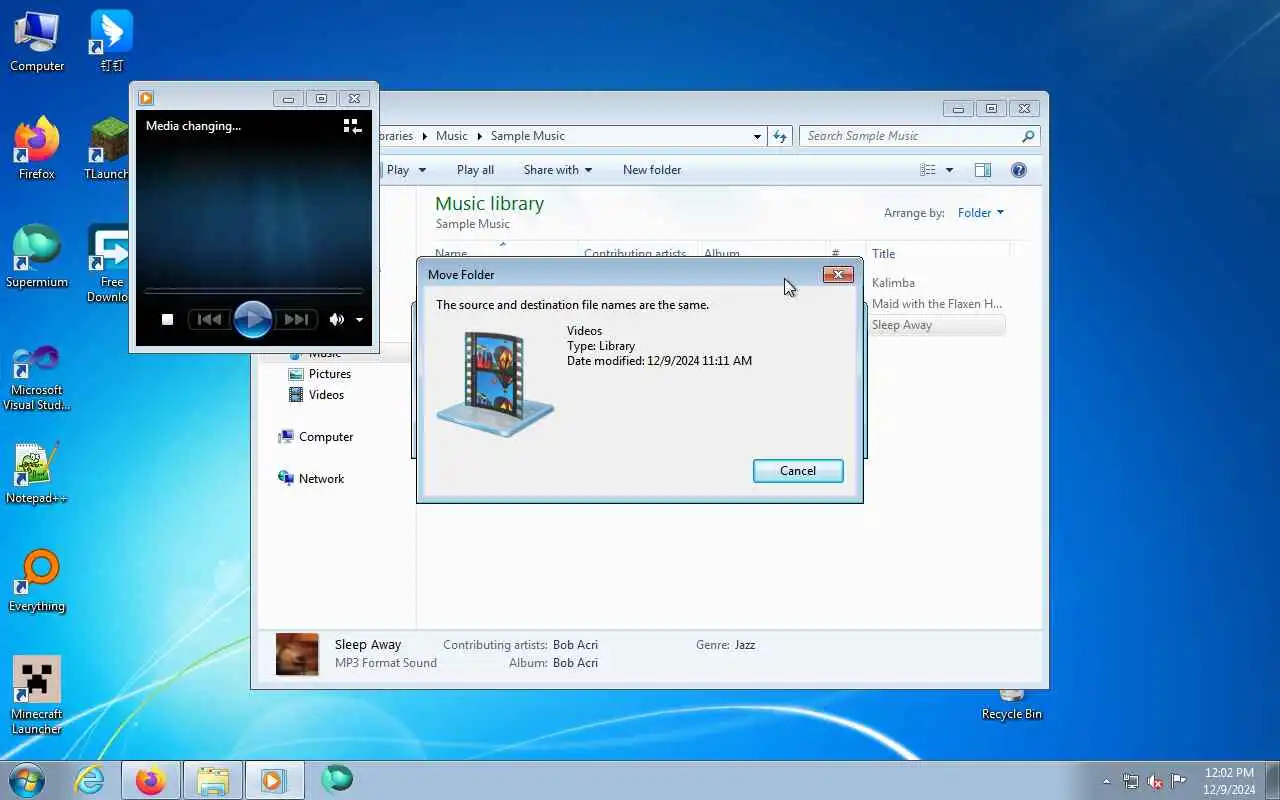Open the view options dropdown arrow
Screen dimensions: 1280x800
[949, 170]
